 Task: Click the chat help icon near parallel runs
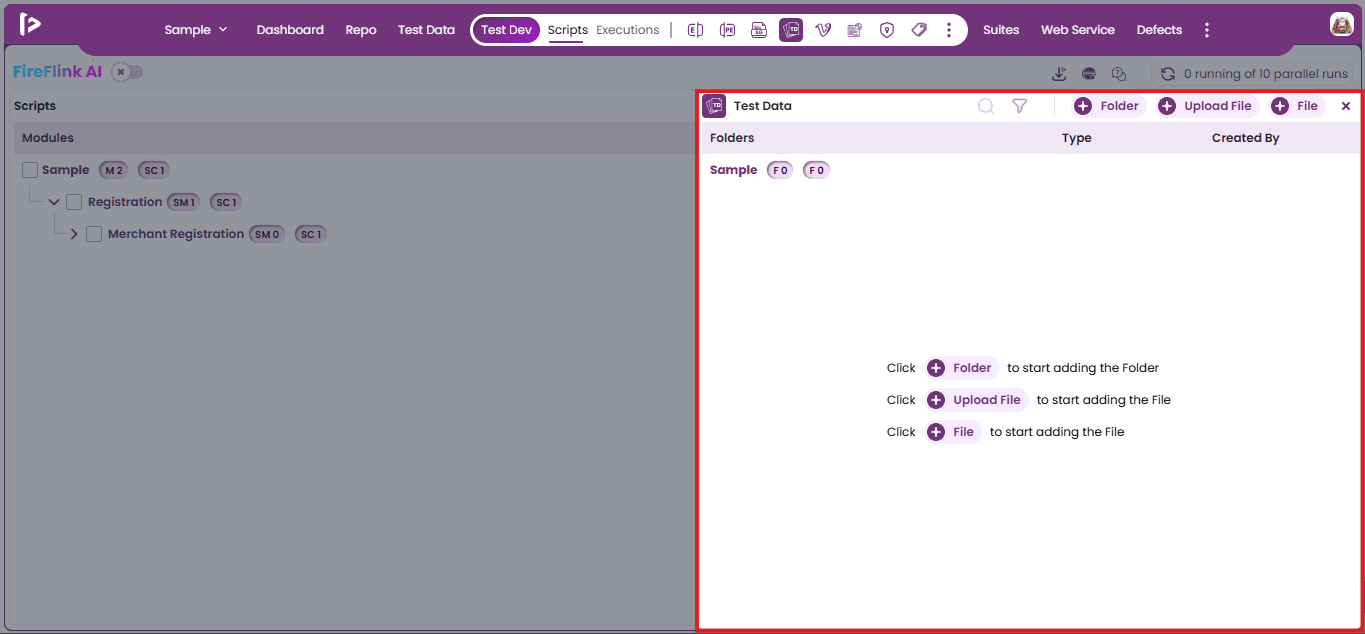point(1119,74)
